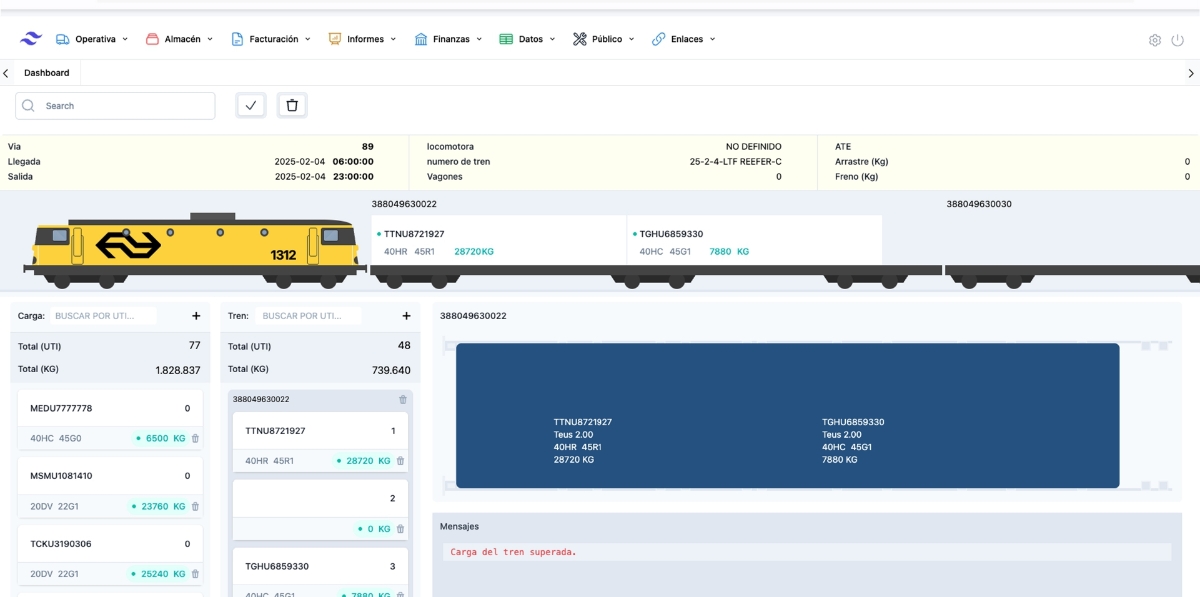Select the blue wagon container diagram
Image resolution: width=1200 pixels, height=597 pixels.
pyautogui.click(x=787, y=415)
